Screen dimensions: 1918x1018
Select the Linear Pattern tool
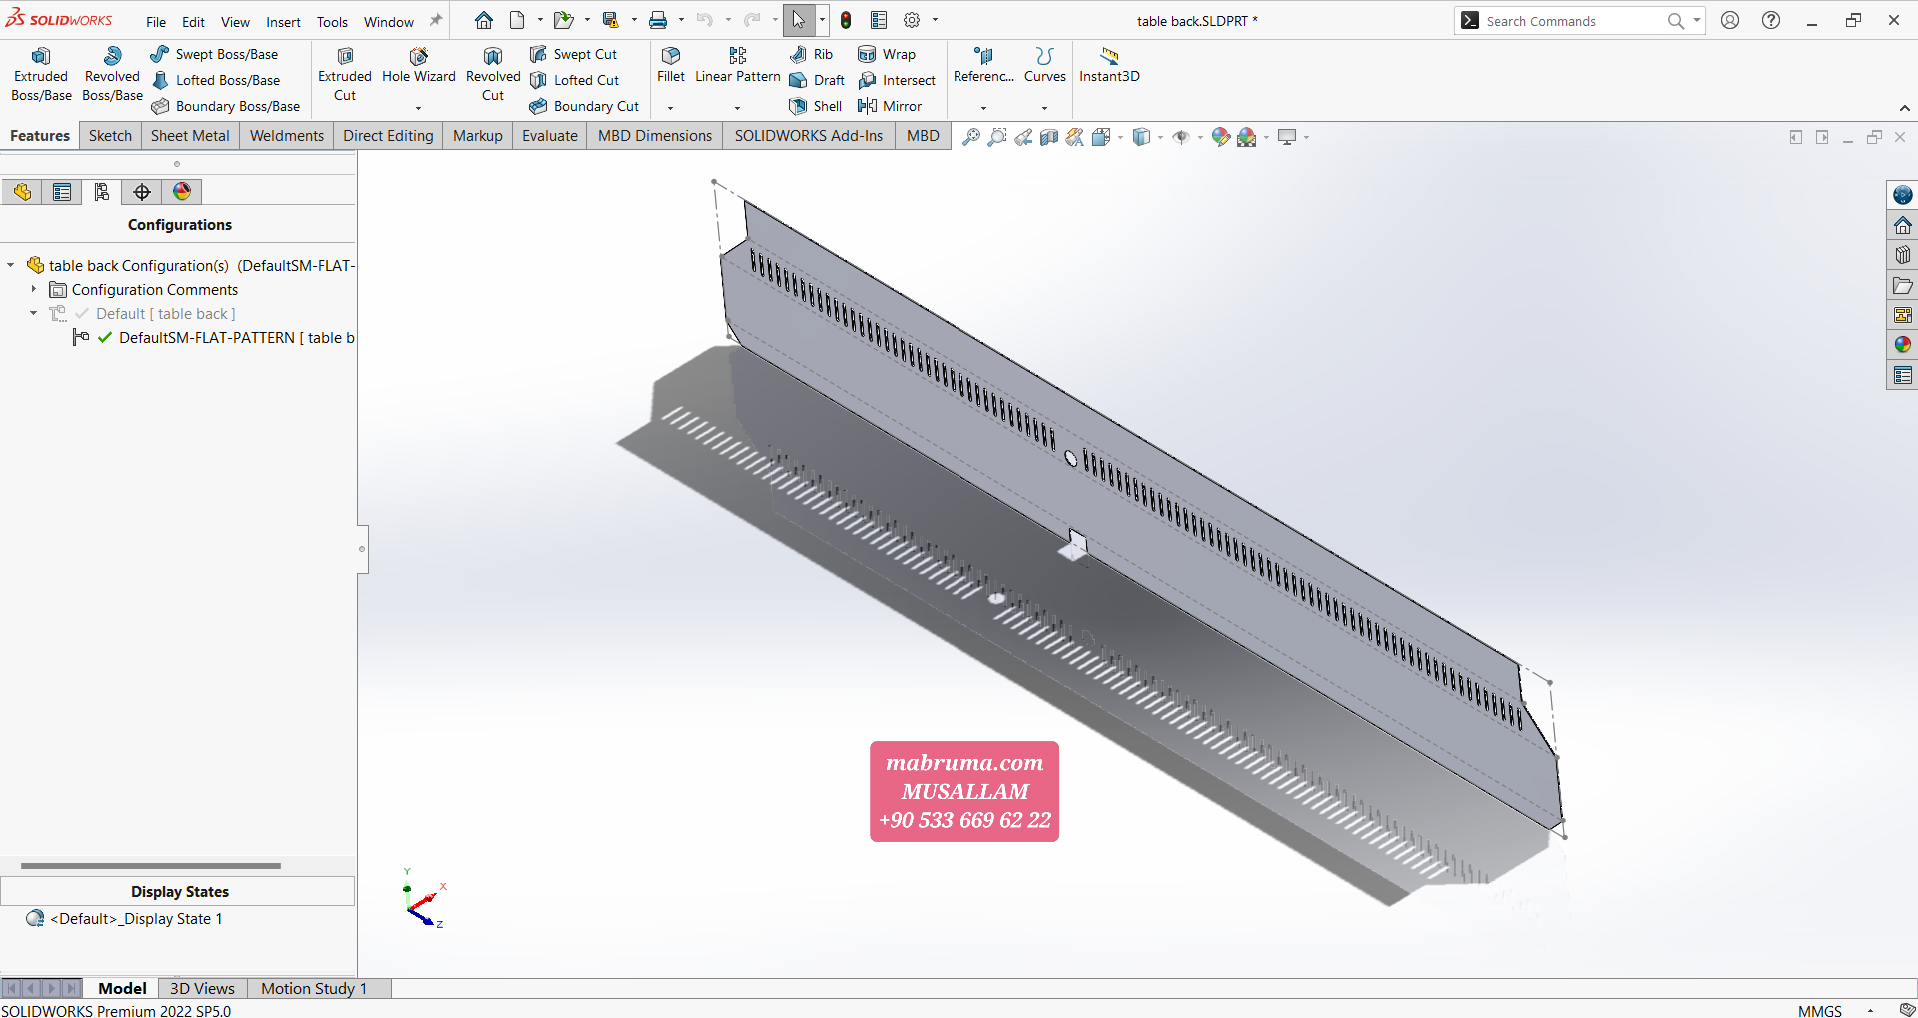click(738, 66)
